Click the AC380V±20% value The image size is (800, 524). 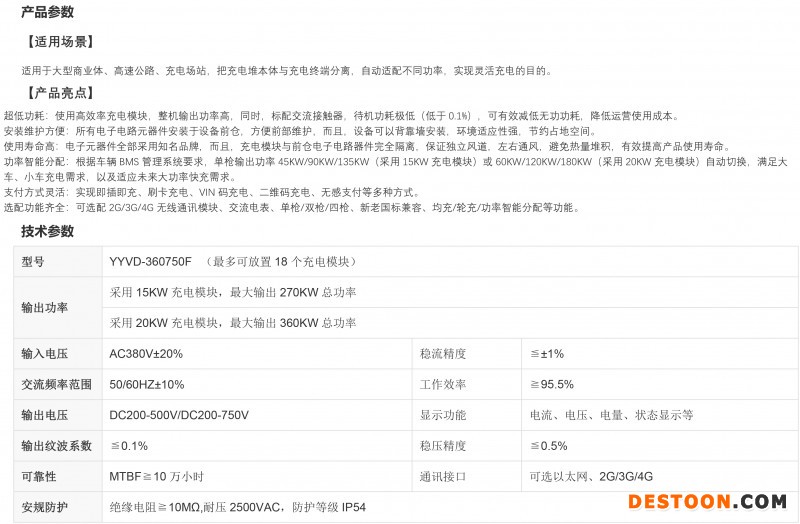pyautogui.click(x=146, y=354)
